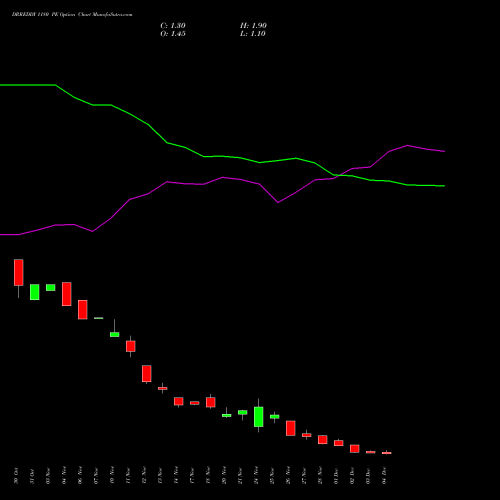Select the "01 Dec" date axis label
This screenshot has height=500, width=500.
pos(336,475)
